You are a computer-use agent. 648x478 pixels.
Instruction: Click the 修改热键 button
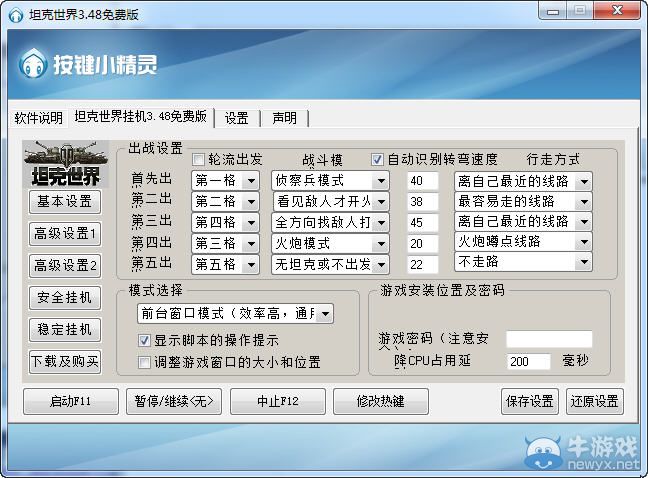click(381, 401)
